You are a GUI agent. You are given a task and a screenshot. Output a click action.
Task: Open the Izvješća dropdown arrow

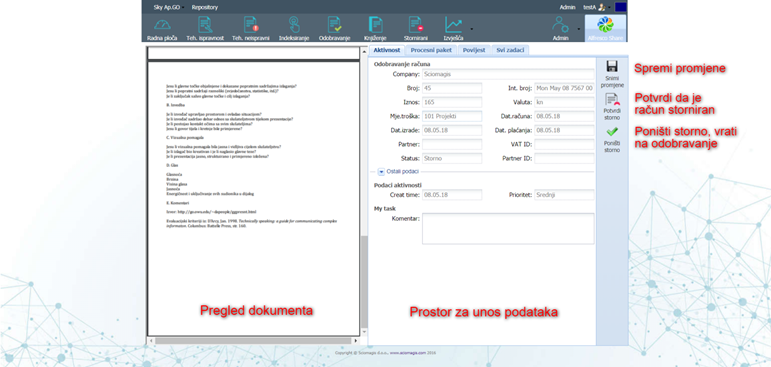pyautogui.click(x=472, y=29)
